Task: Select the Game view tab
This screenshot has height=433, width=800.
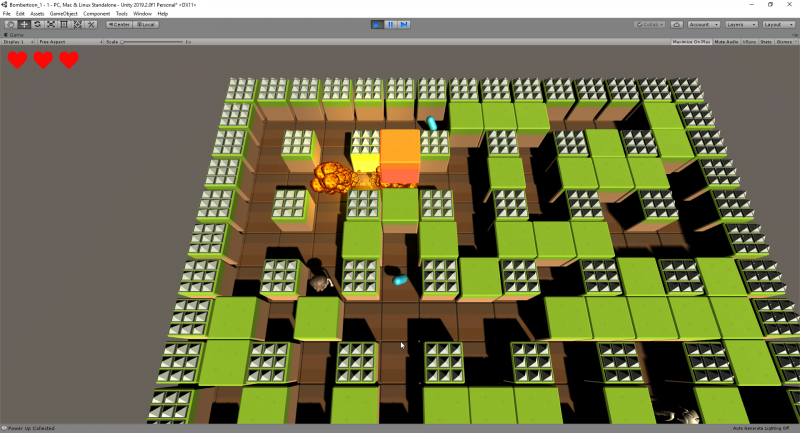Action: click(14, 35)
